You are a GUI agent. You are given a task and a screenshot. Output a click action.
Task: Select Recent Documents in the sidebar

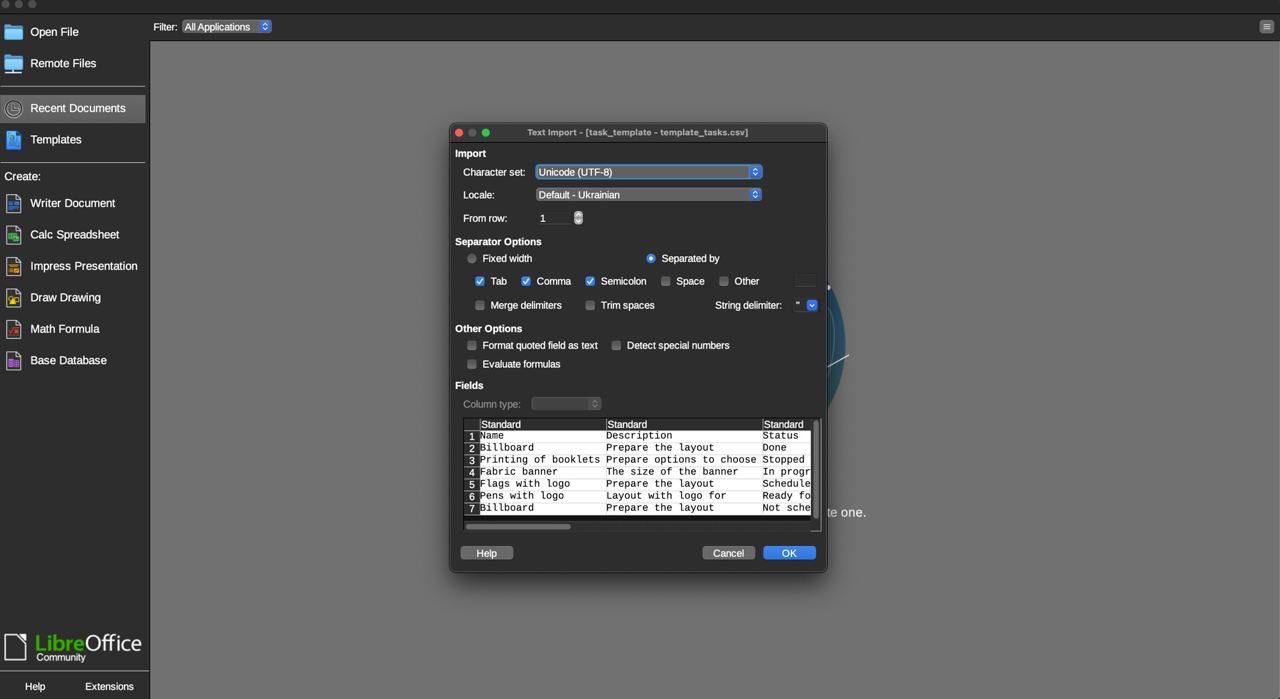click(77, 108)
